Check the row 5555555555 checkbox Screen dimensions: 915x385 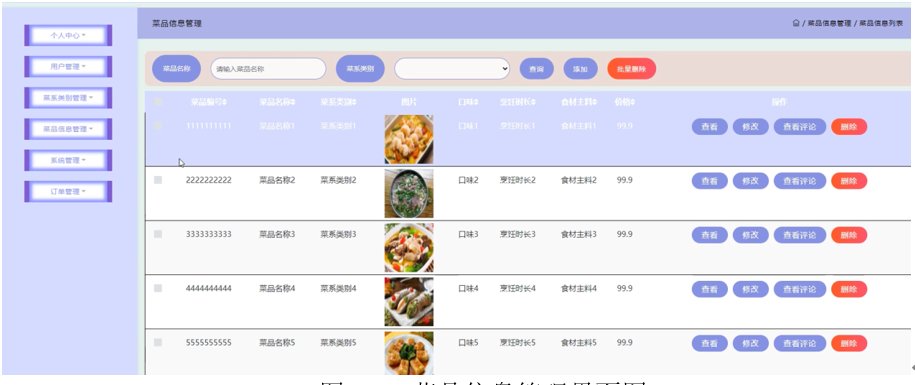(158, 342)
